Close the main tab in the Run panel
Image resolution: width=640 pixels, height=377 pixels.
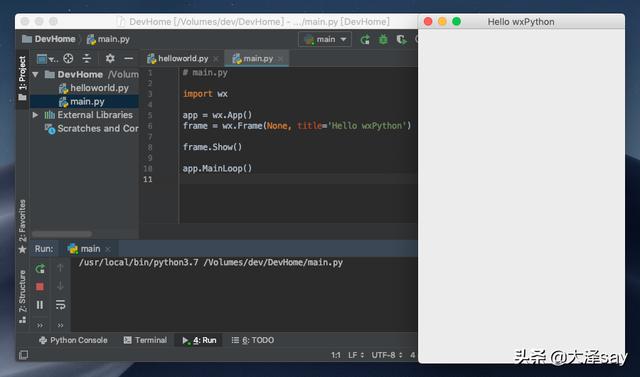pyautogui.click(x=108, y=249)
